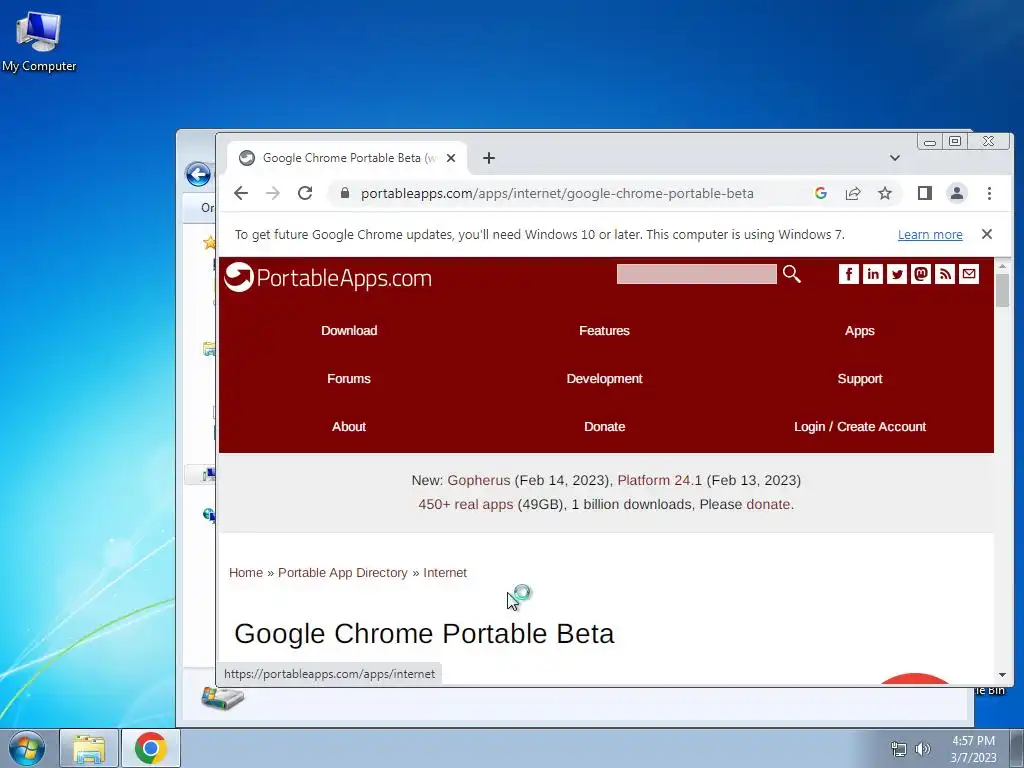Click Login / Create Account
Screen dimensions: 1024x768
pyautogui.click(x=859, y=426)
